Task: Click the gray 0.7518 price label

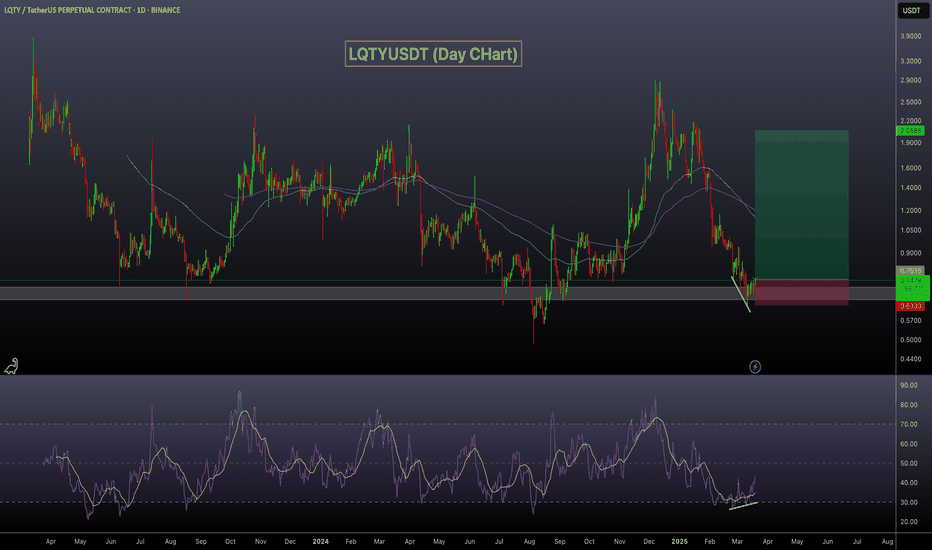Action: tap(910, 271)
